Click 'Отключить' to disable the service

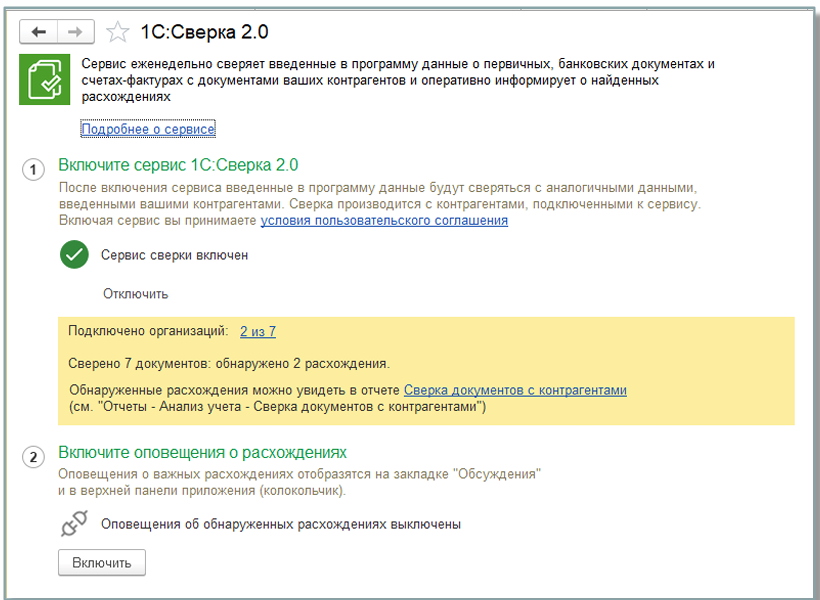(x=135, y=294)
